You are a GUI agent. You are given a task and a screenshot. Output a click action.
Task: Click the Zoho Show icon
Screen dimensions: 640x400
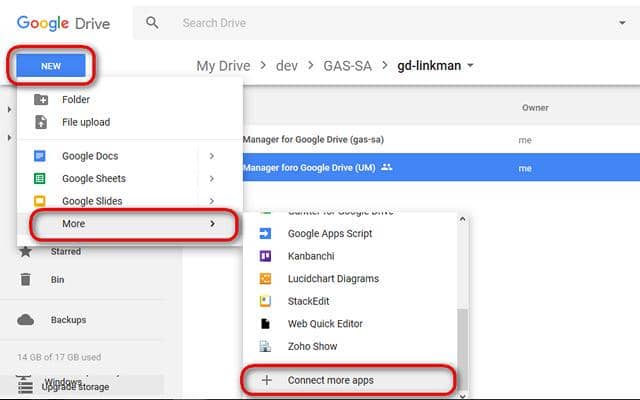265,346
